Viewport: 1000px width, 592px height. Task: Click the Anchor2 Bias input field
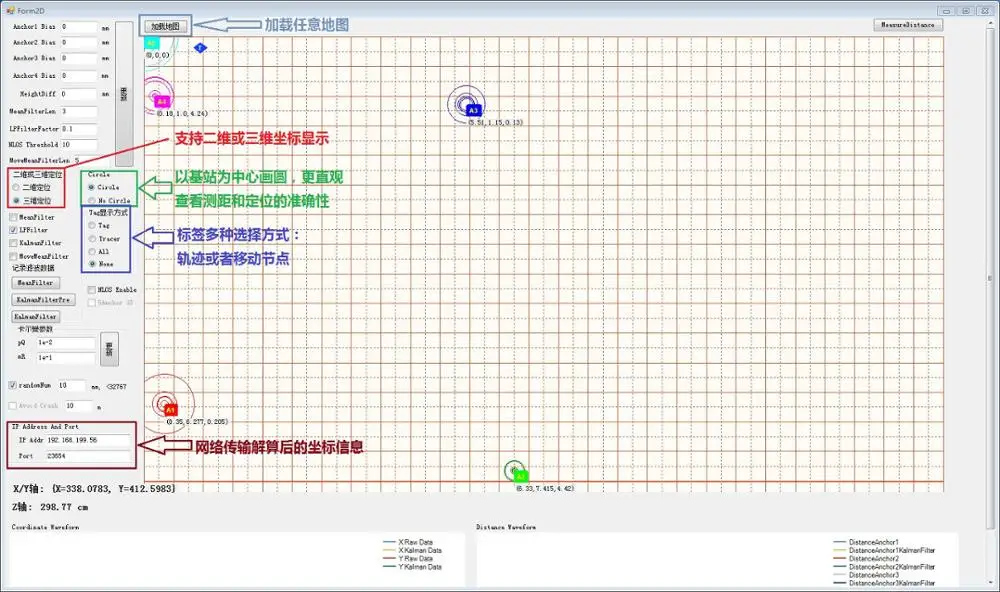click(79, 42)
